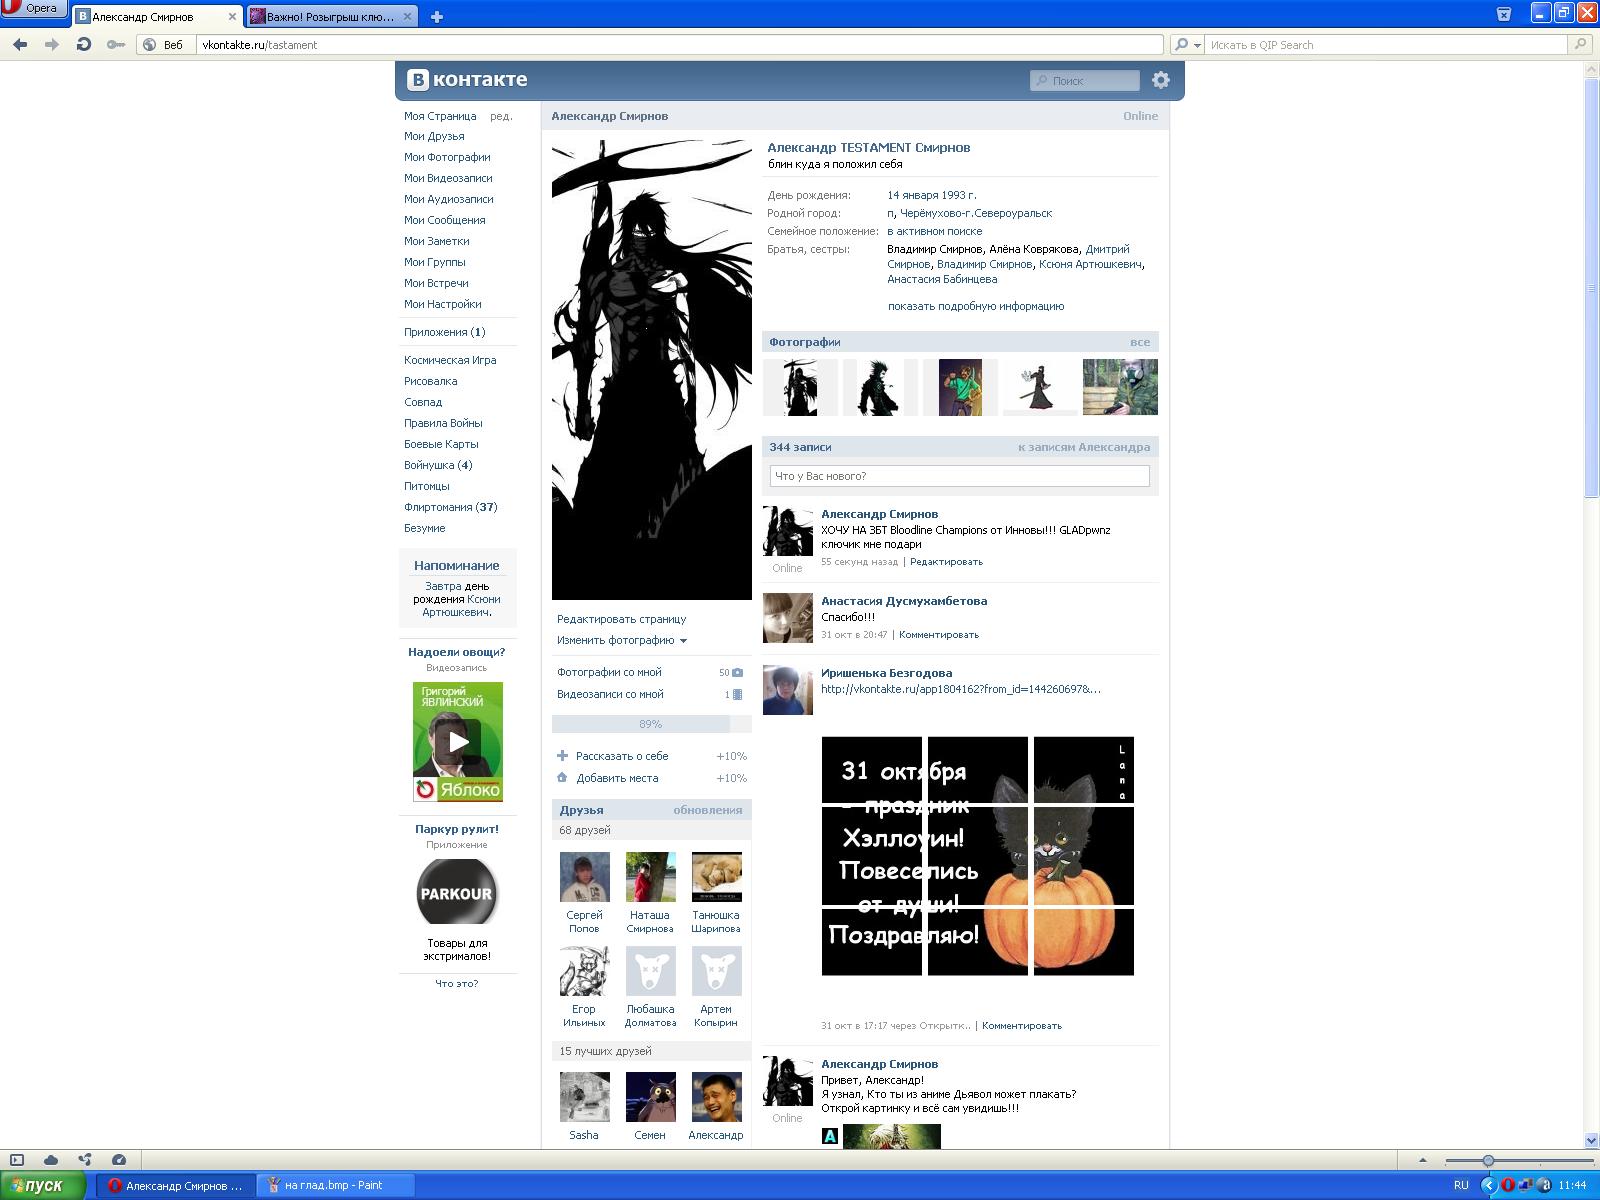1600x1200 pixels.
Task: Click the Что у Вас нового? field
Action: [x=959, y=476]
